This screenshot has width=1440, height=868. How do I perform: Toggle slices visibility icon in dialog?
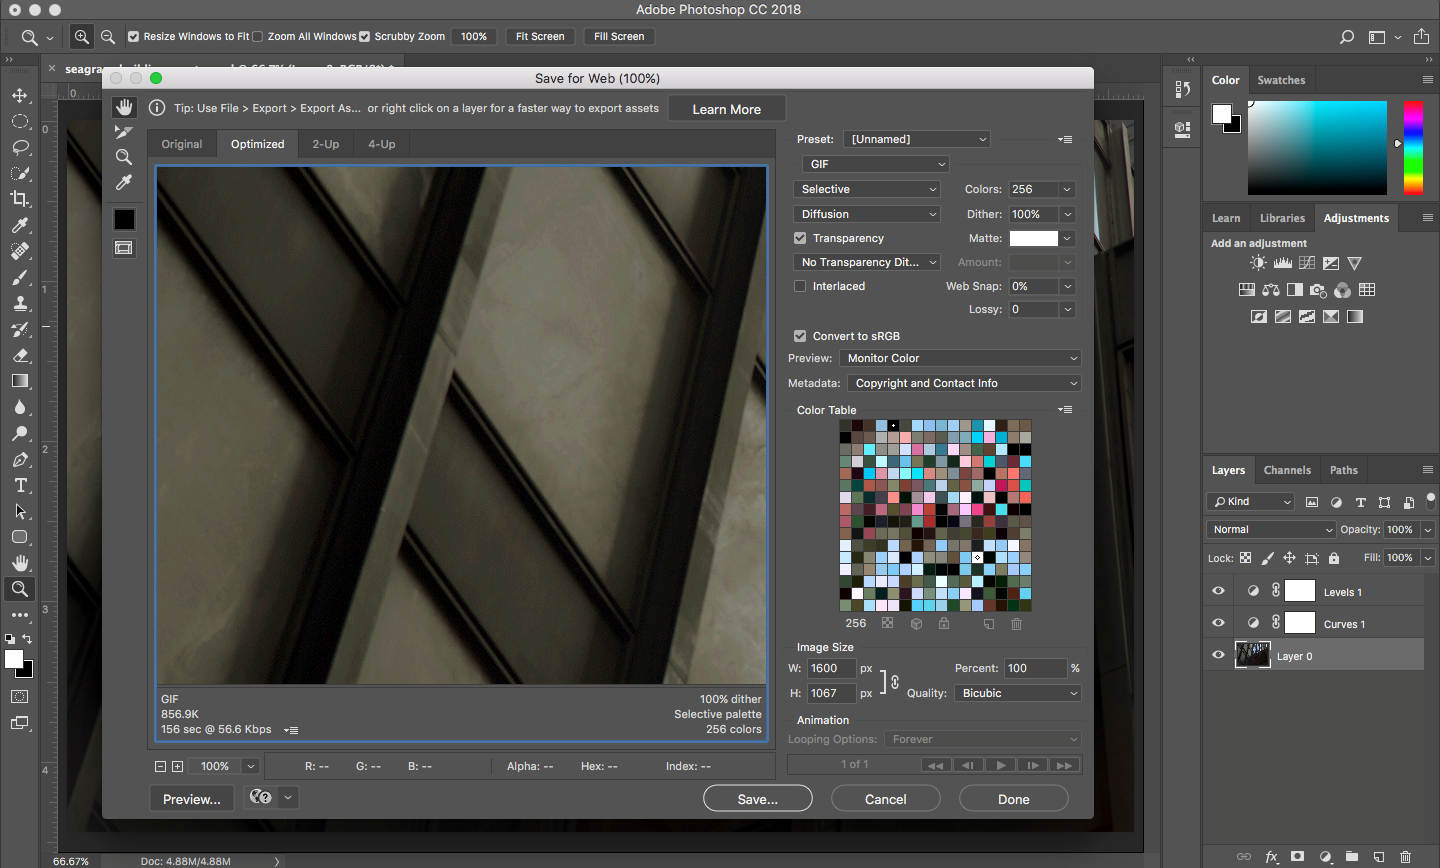click(124, 248)
